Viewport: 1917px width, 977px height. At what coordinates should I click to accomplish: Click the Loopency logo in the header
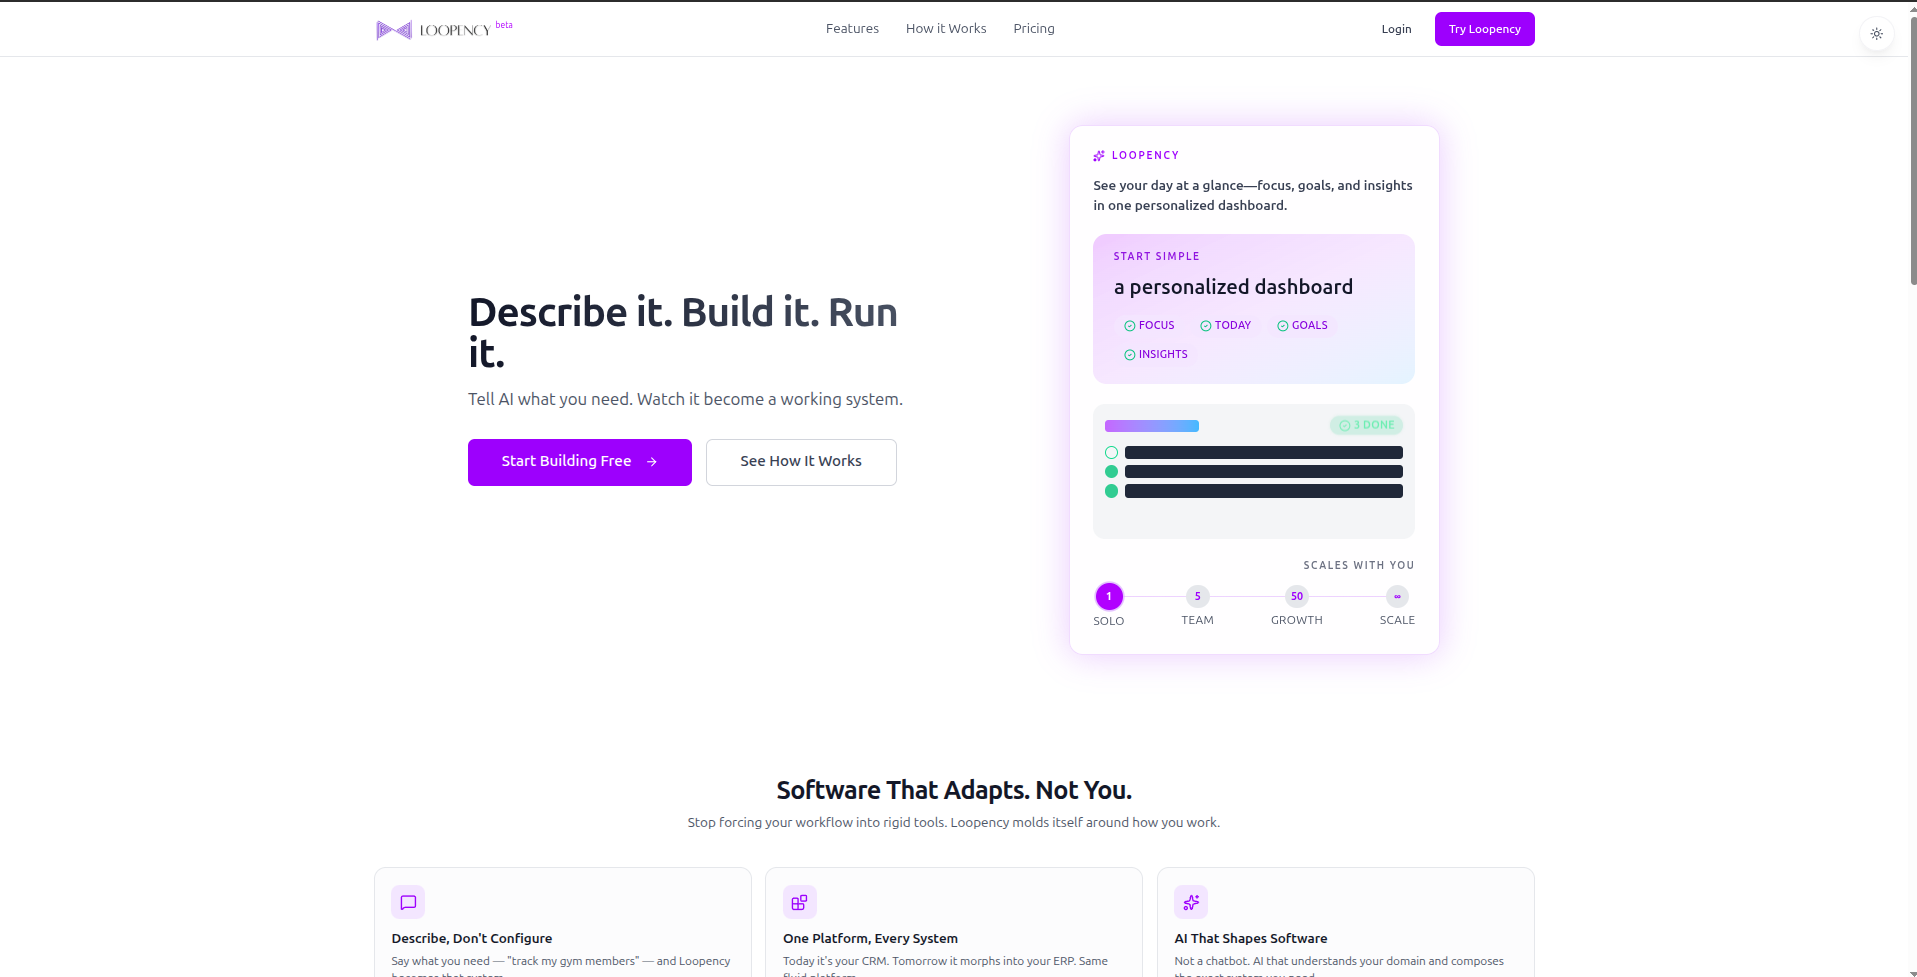[x=433, y=30]
